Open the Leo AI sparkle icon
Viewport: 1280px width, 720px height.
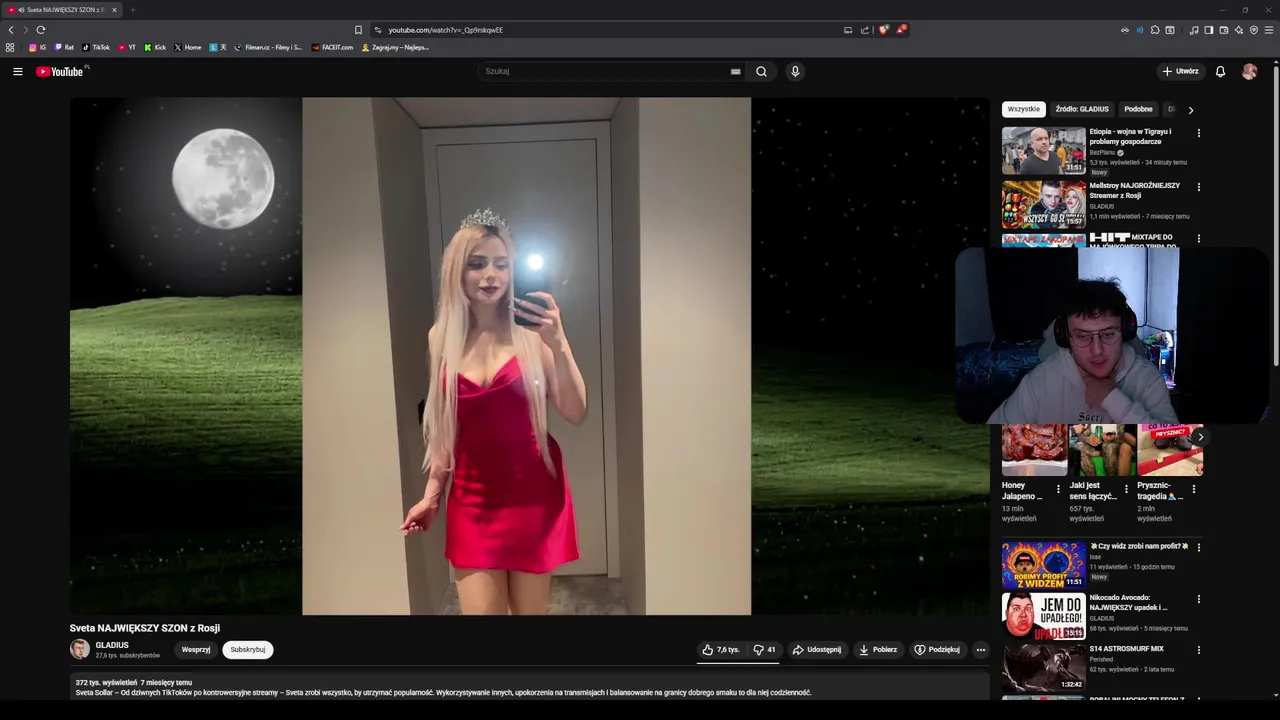tap(1239, 30)
